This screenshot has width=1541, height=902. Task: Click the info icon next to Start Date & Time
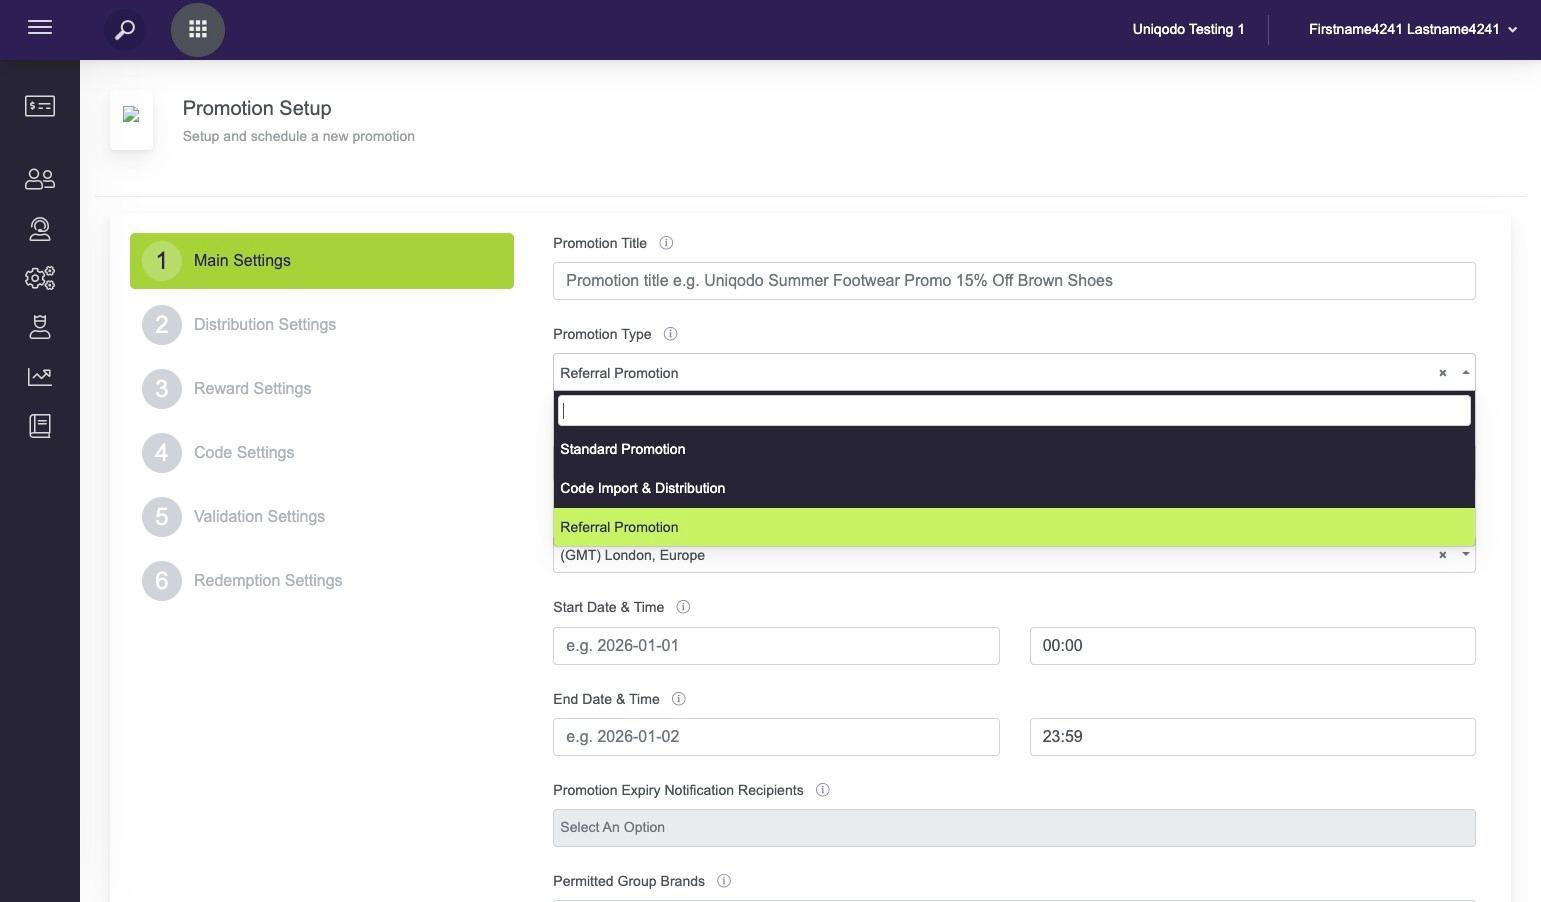coord(683,607)
